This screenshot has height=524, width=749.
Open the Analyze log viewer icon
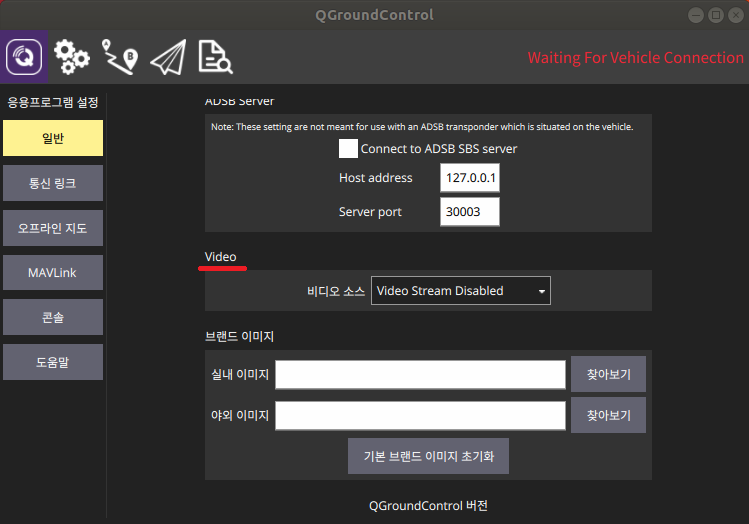click(x=215, y=57)
